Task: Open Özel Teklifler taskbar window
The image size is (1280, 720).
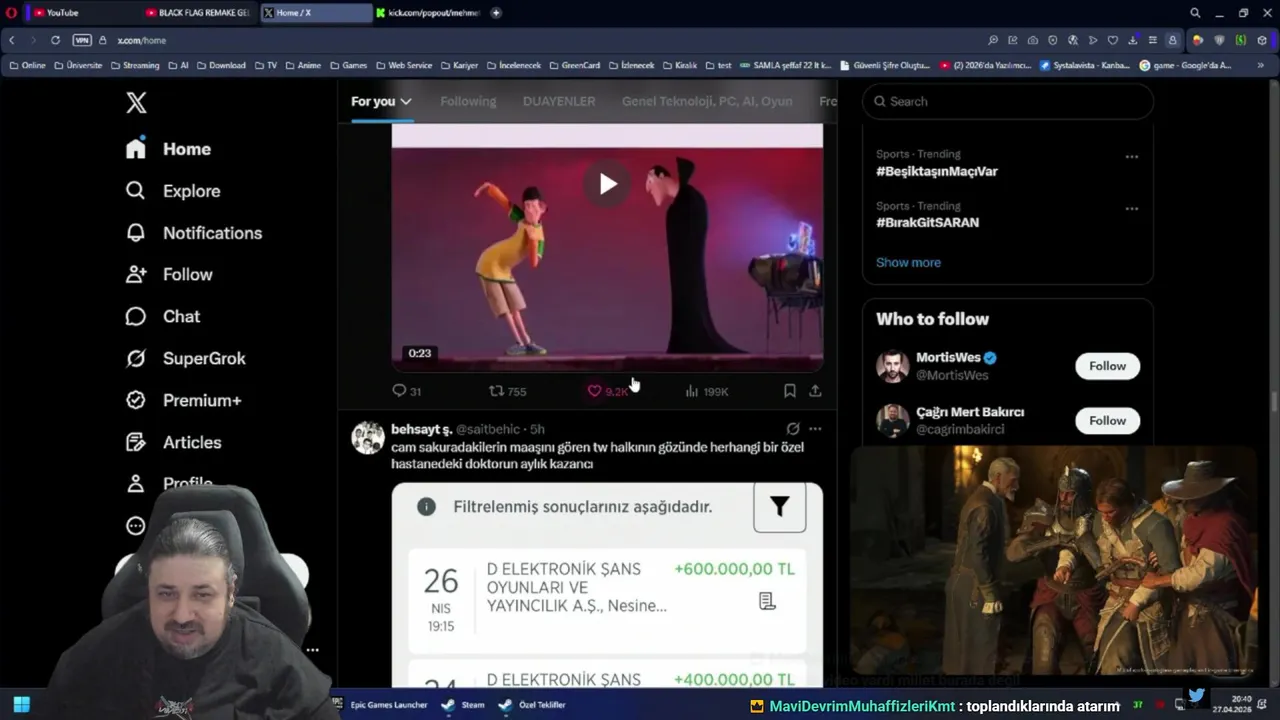Action: coord(533,705)
